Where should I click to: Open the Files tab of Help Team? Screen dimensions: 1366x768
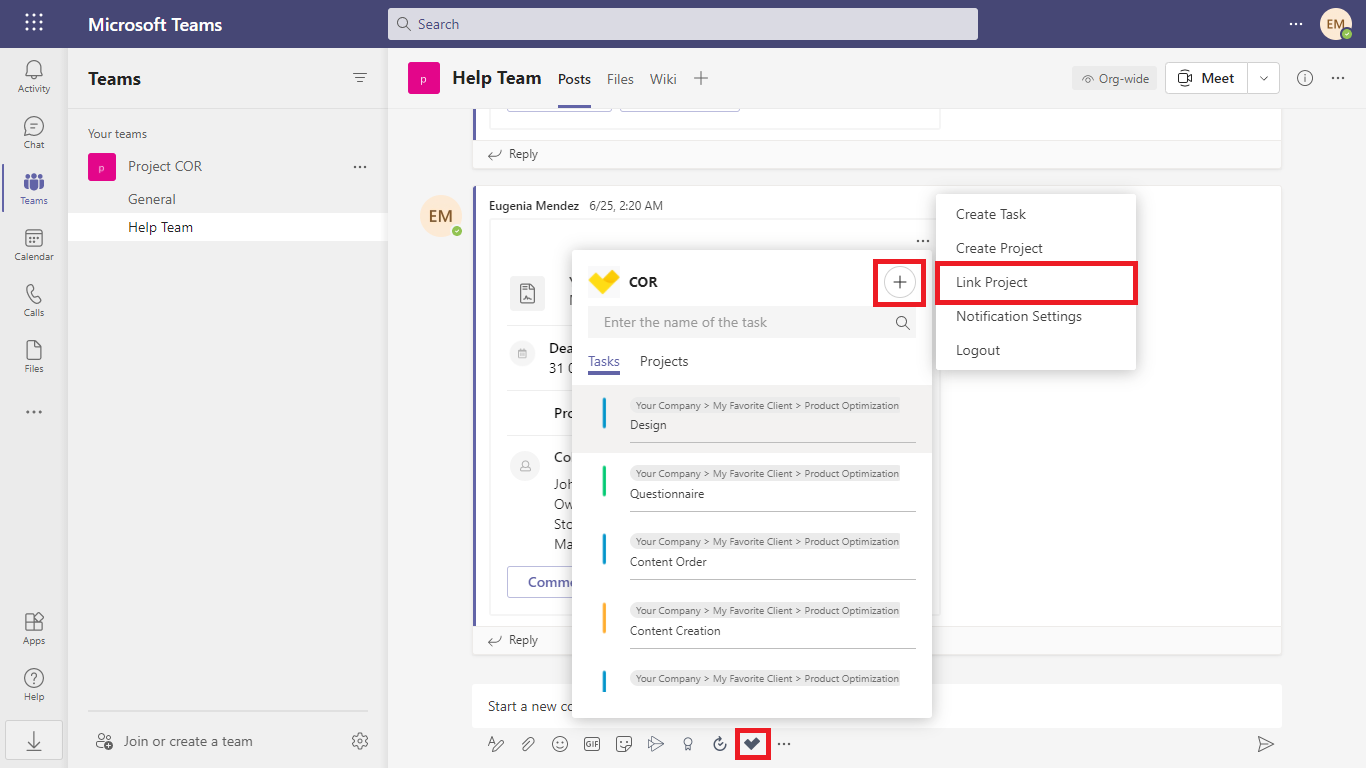(620, 79)
